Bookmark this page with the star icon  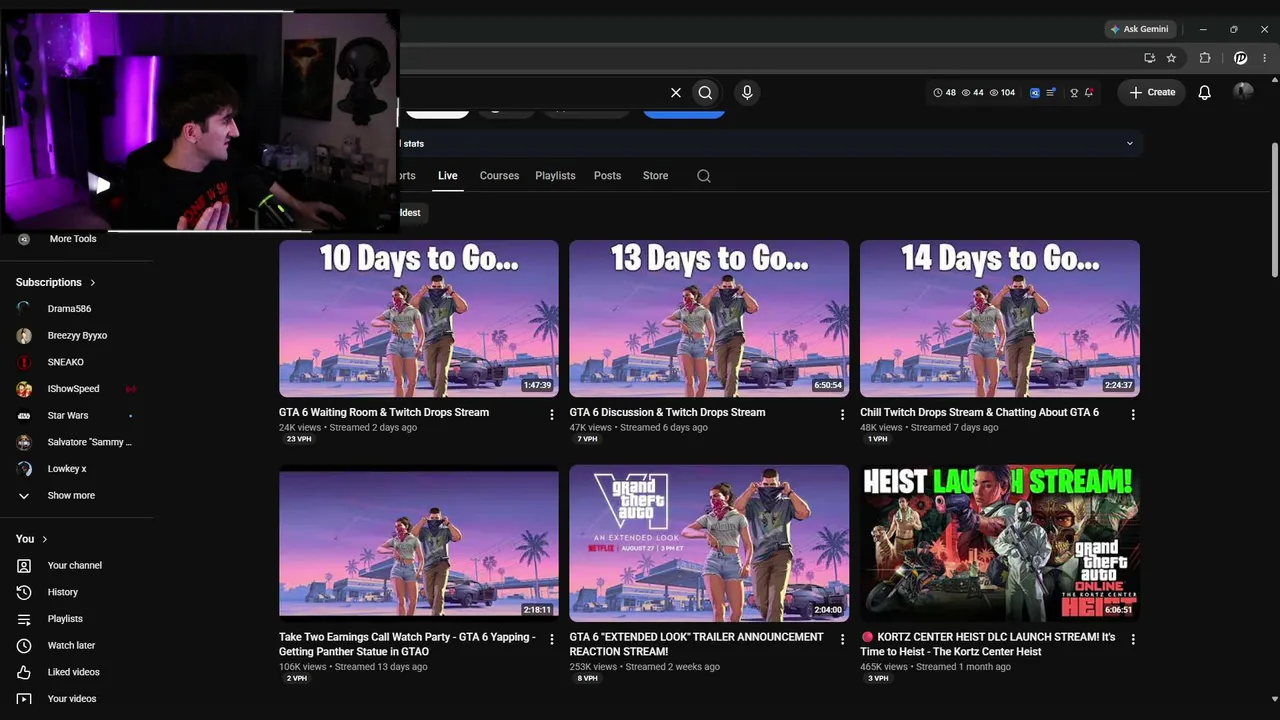tap(1171, 58)
